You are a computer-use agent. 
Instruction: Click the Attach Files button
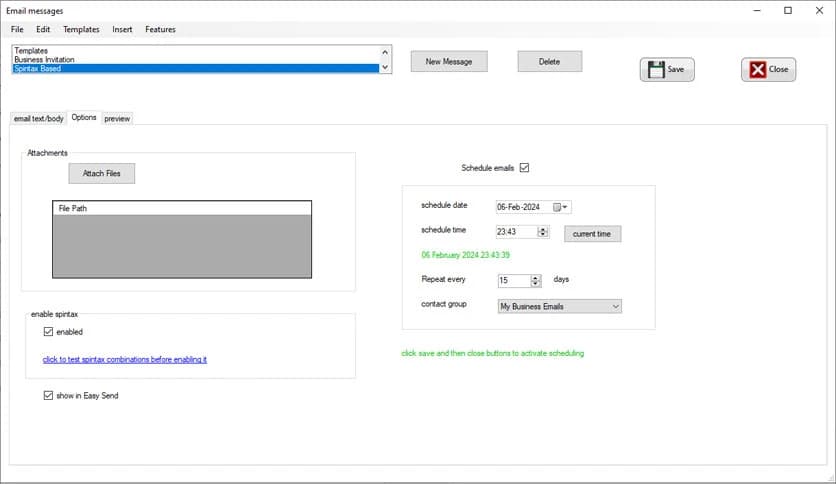[x=102, y=173]
